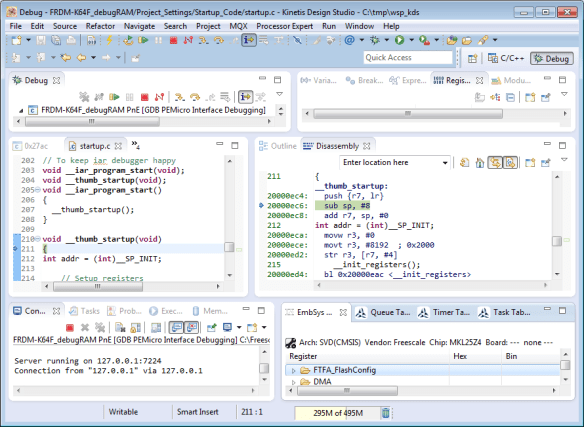Click heap status 295M of 495M bar
Image resolution: width=584 pixels, height=427 pixels.
[337, 413]
